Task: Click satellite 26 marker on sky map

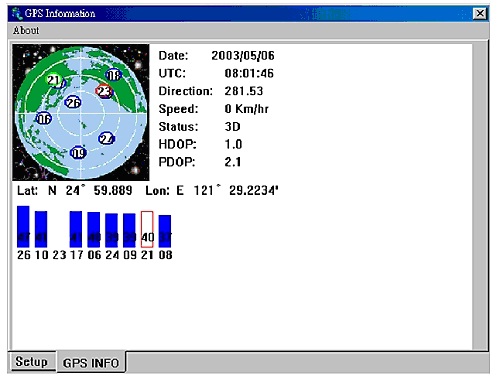Action: (73, 102)
